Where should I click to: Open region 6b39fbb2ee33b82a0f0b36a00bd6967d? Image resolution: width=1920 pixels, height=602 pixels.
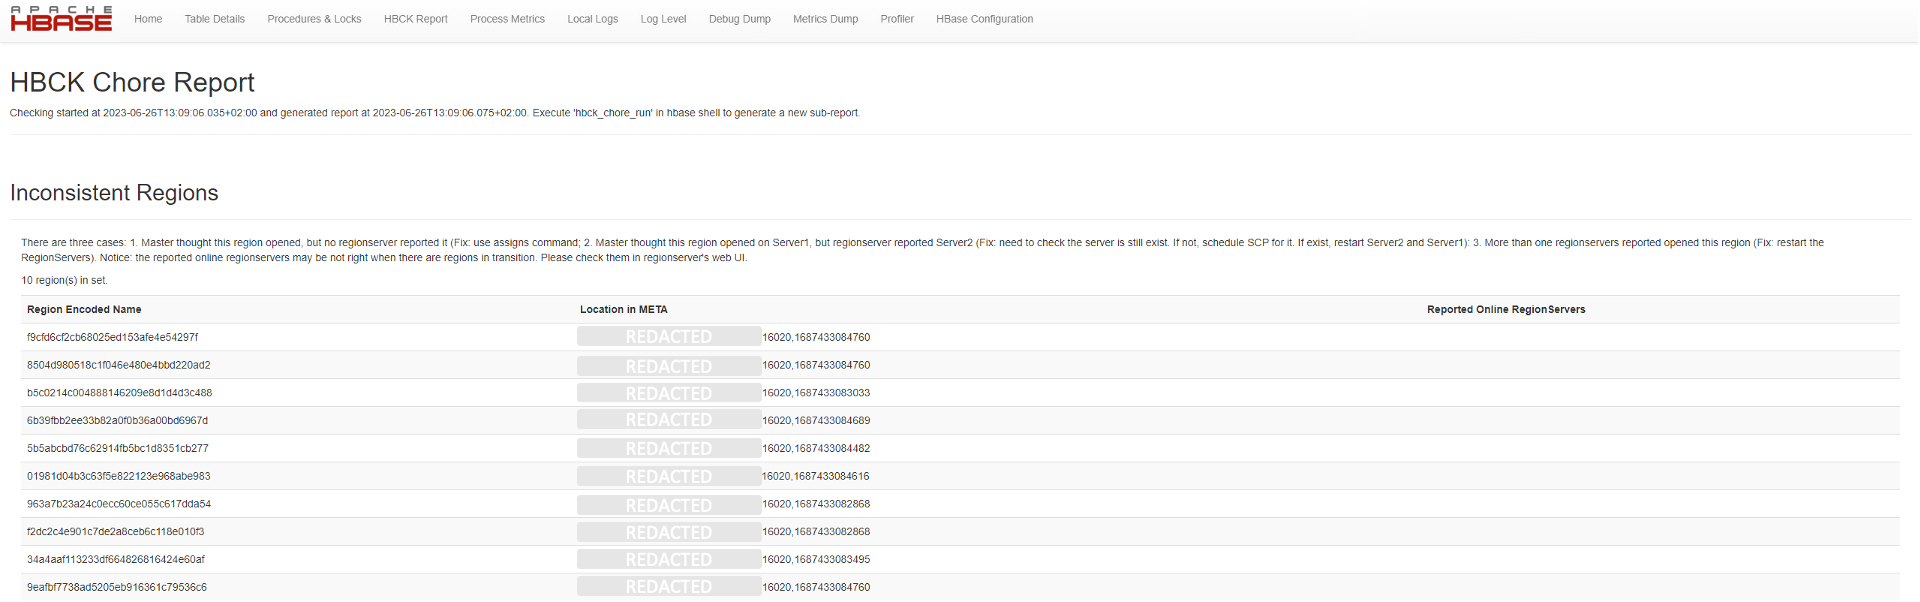coord(117,421)
